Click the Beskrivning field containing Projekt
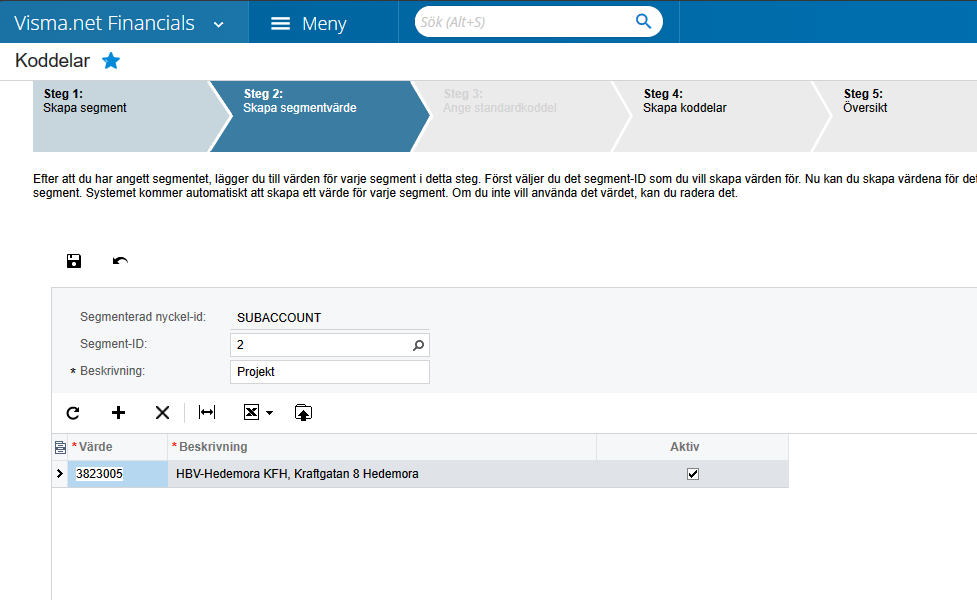 point(330,371)
